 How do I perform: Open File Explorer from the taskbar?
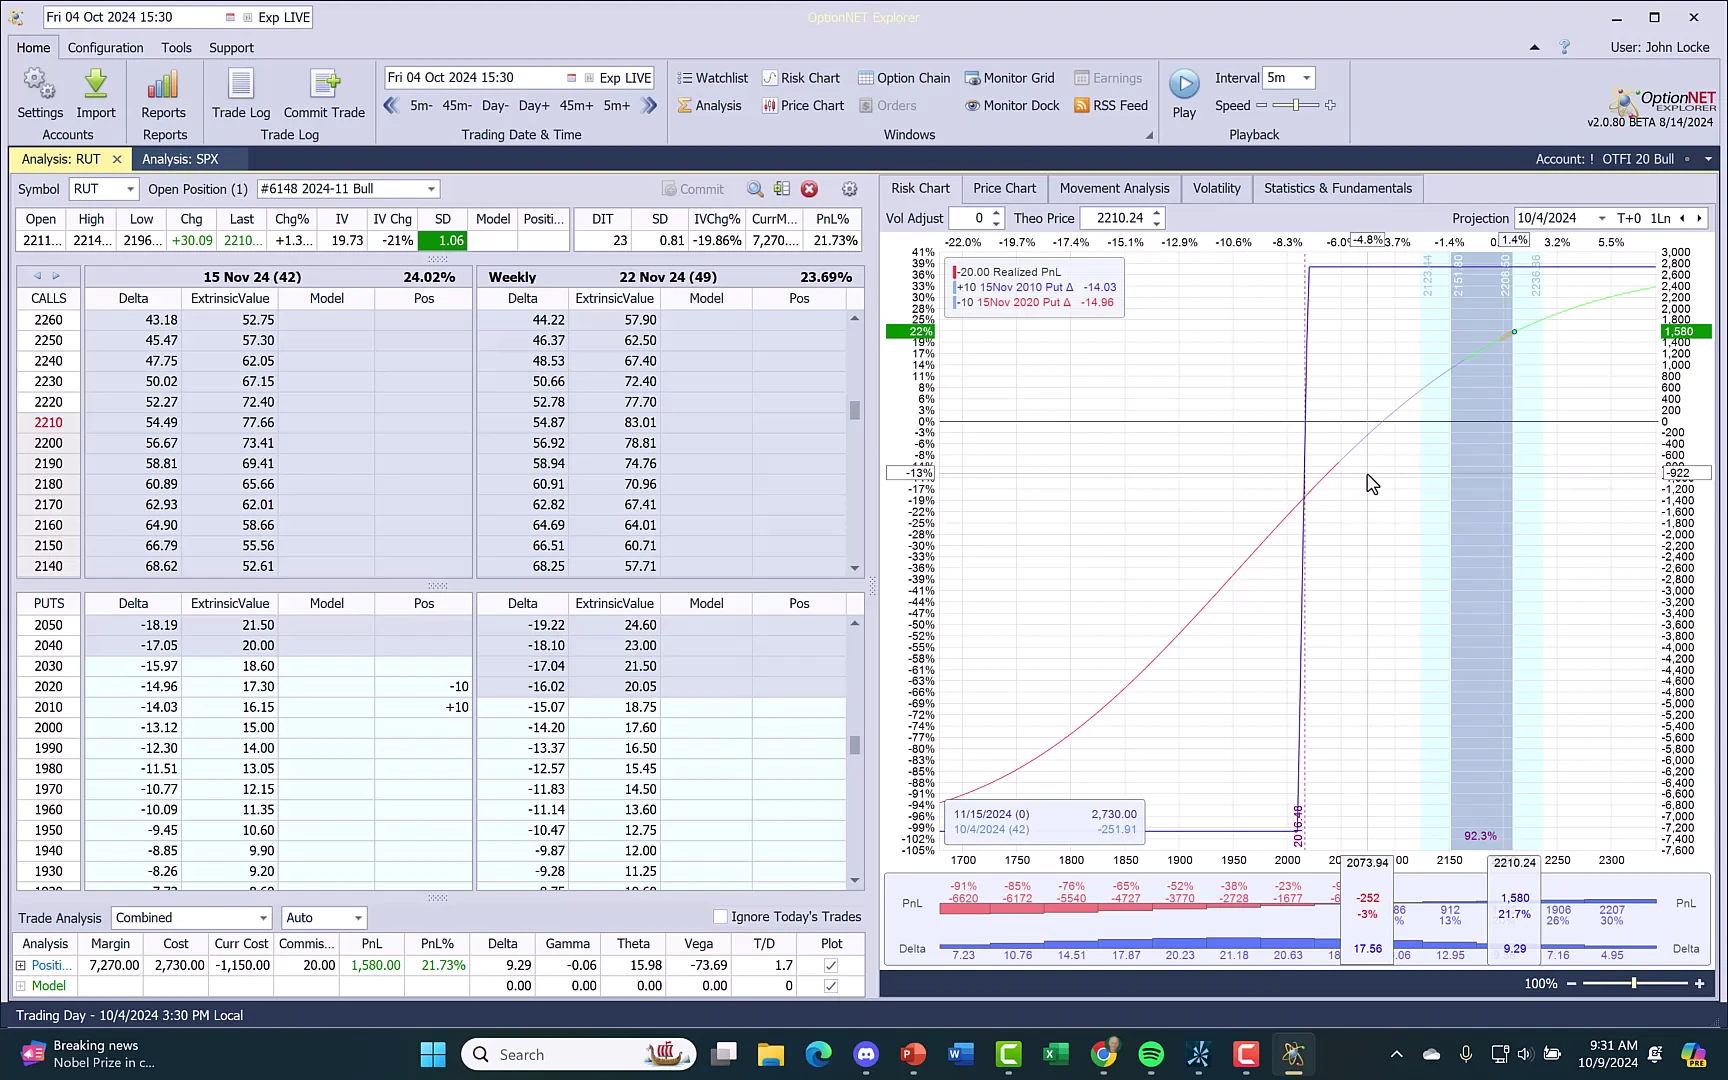(x=771, y=1054)
